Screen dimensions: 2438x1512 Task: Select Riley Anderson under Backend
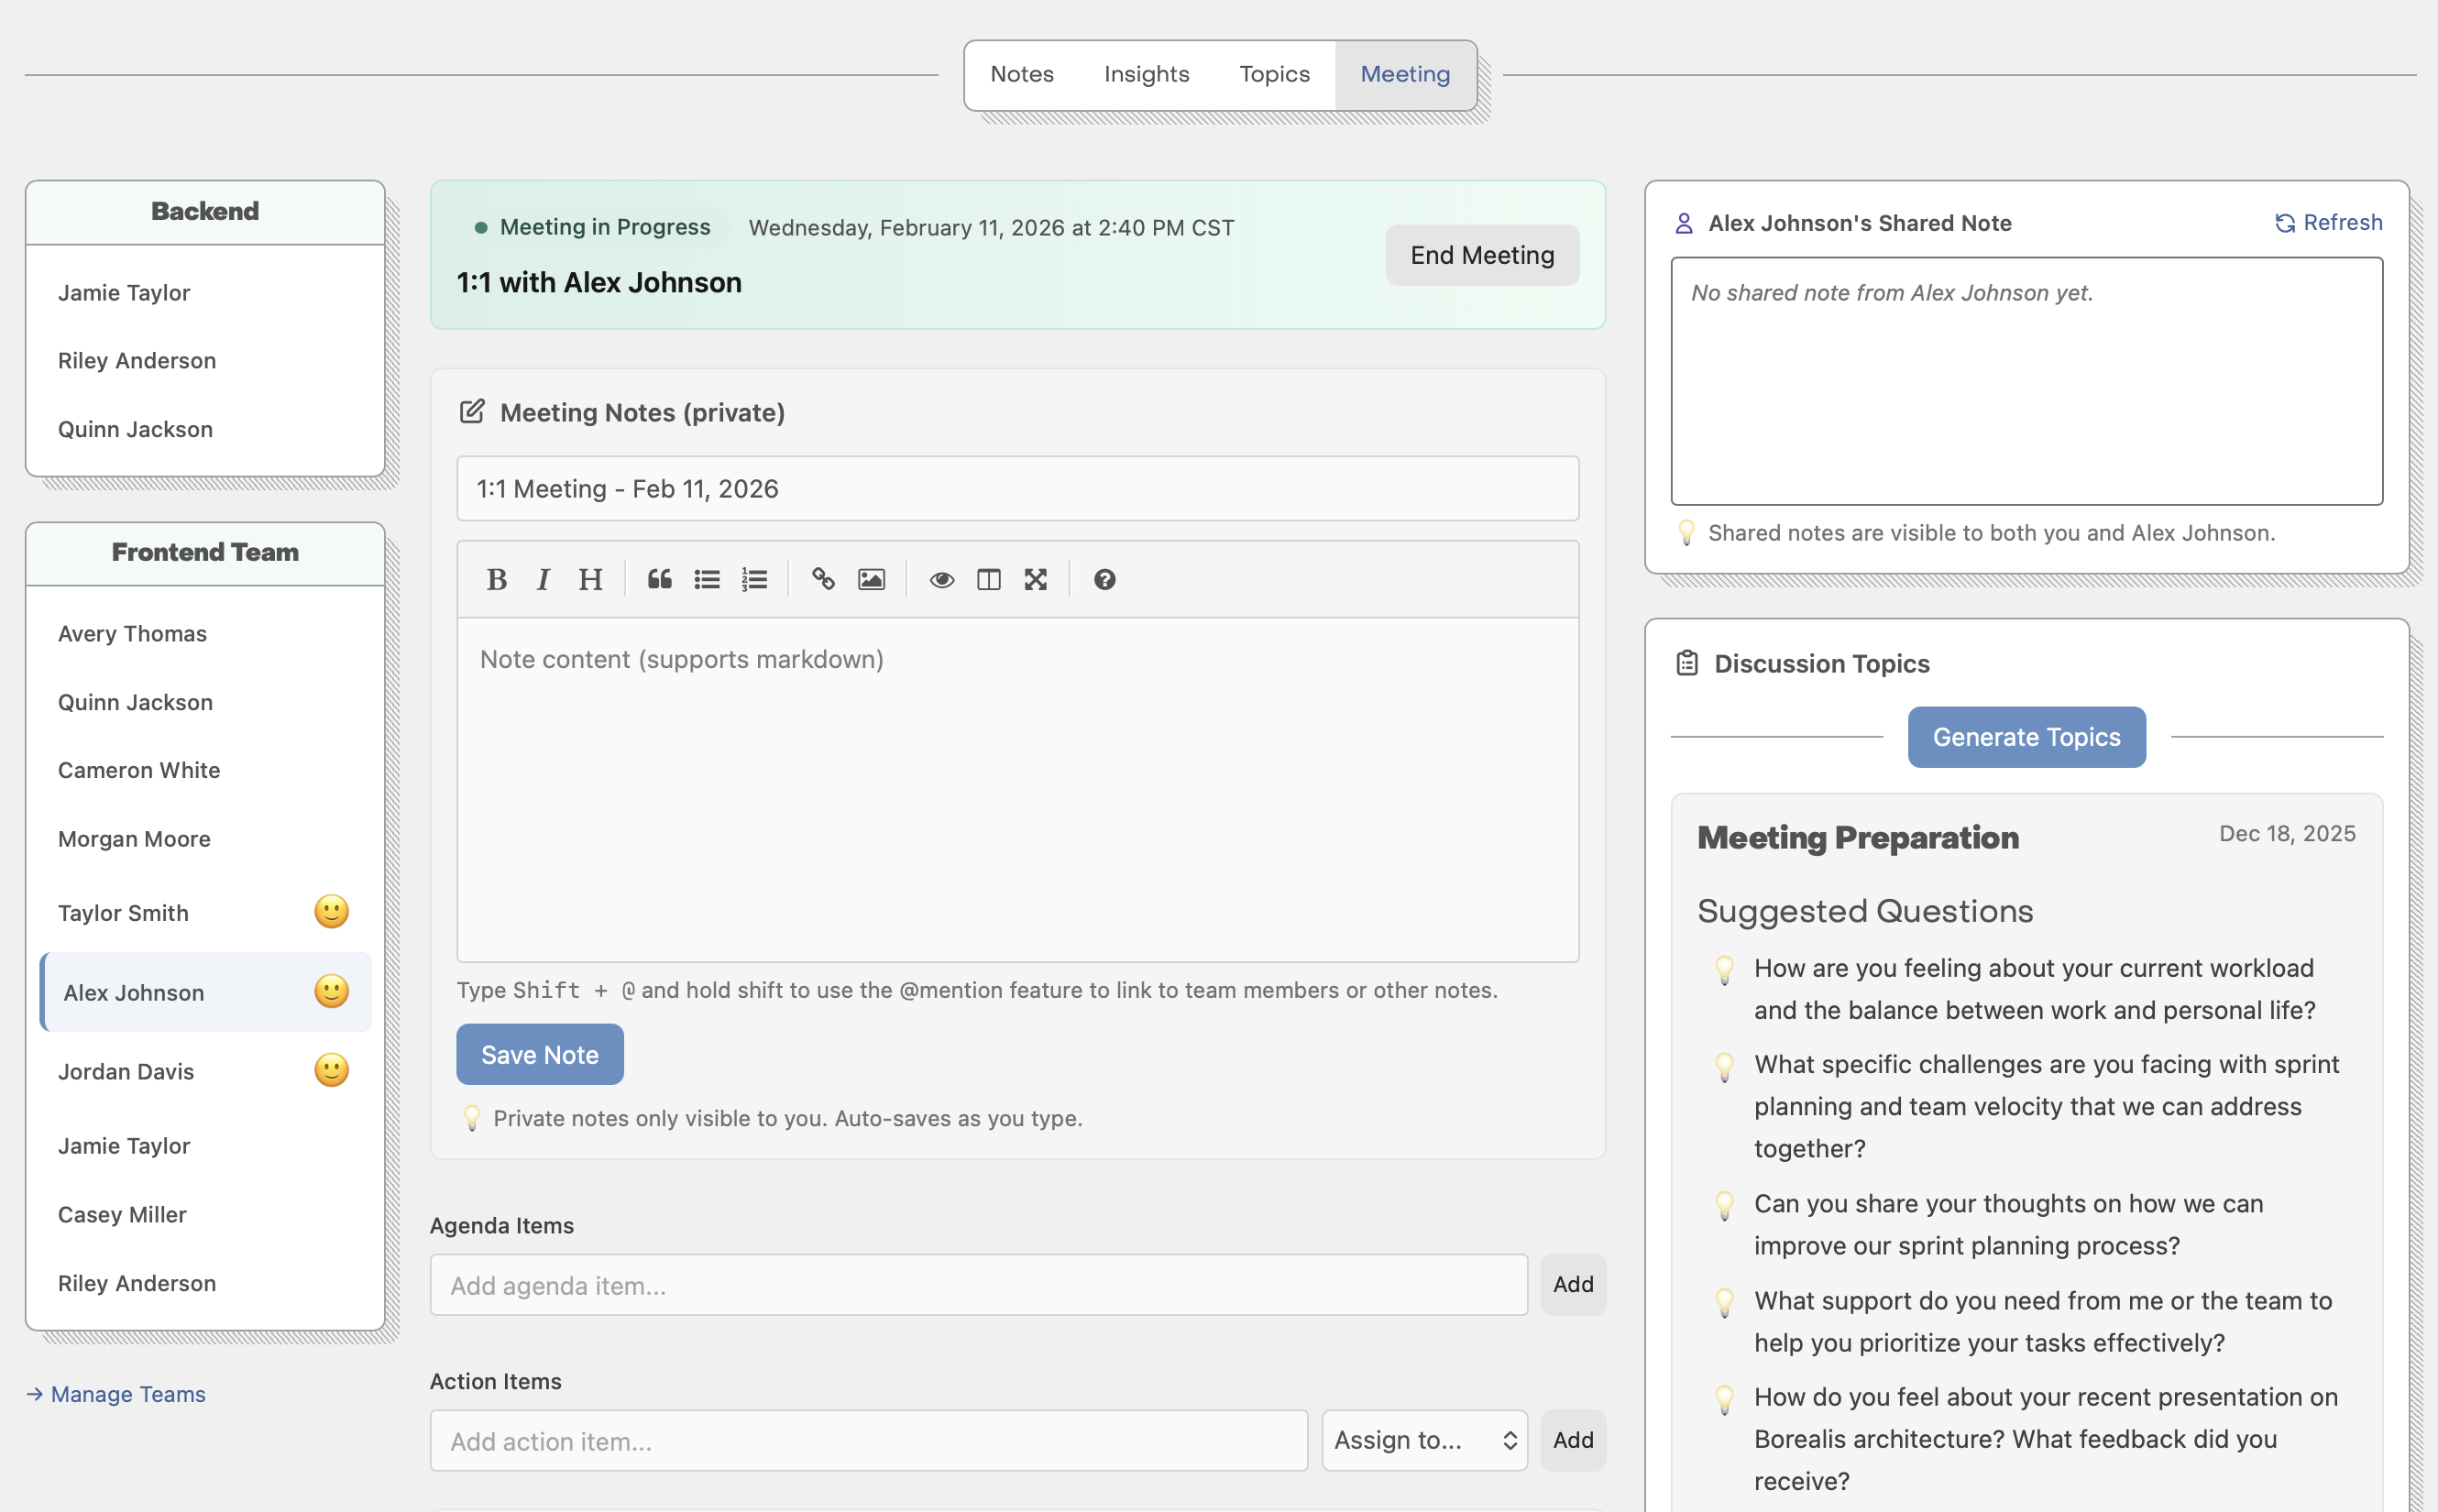coord(137,360)
